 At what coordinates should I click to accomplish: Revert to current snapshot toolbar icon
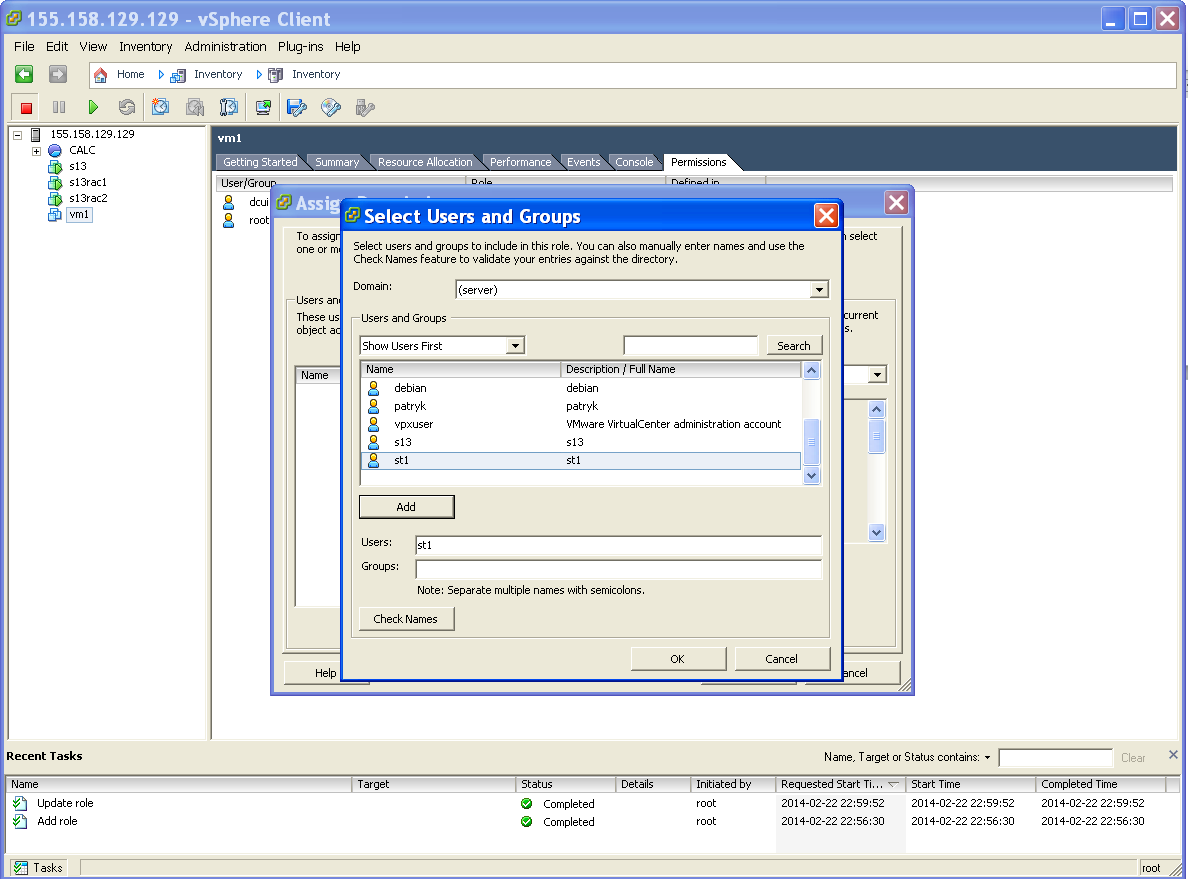(195, 108)
